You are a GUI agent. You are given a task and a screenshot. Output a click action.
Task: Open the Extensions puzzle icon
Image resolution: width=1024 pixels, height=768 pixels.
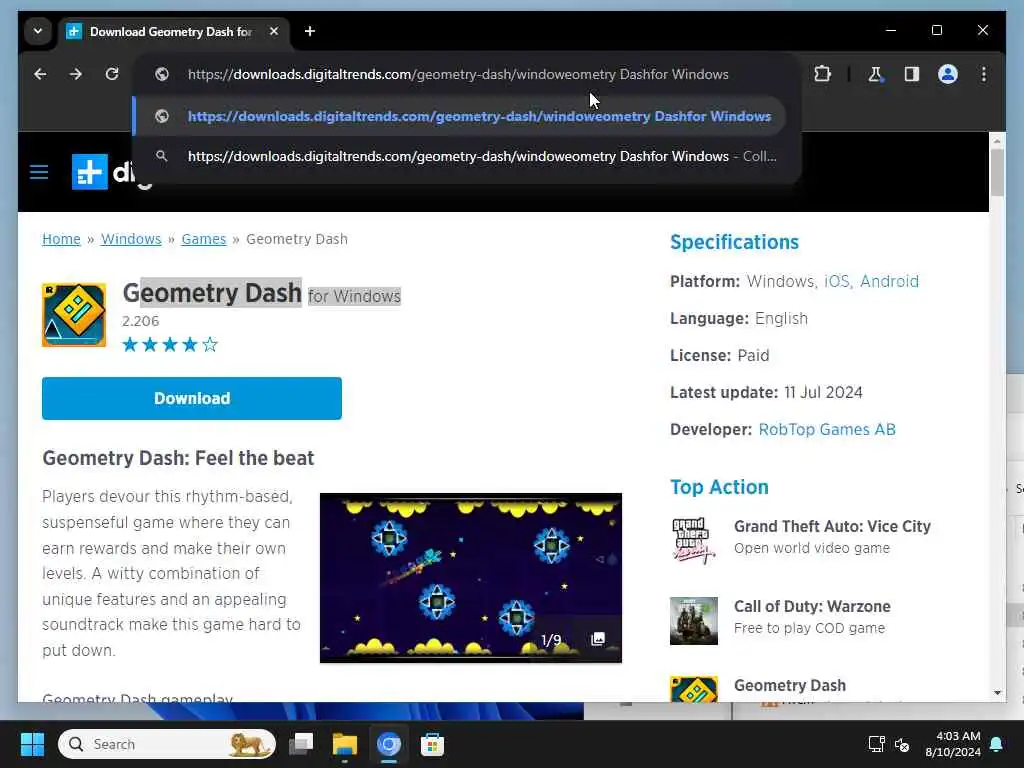tap(822, 74)
